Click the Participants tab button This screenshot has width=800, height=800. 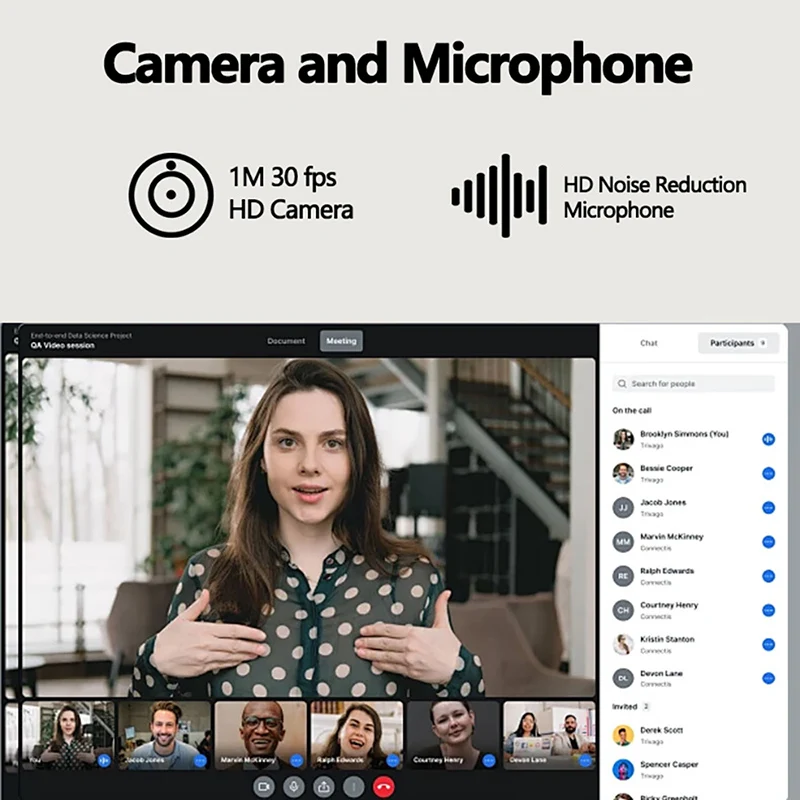(x=738, y=343)
